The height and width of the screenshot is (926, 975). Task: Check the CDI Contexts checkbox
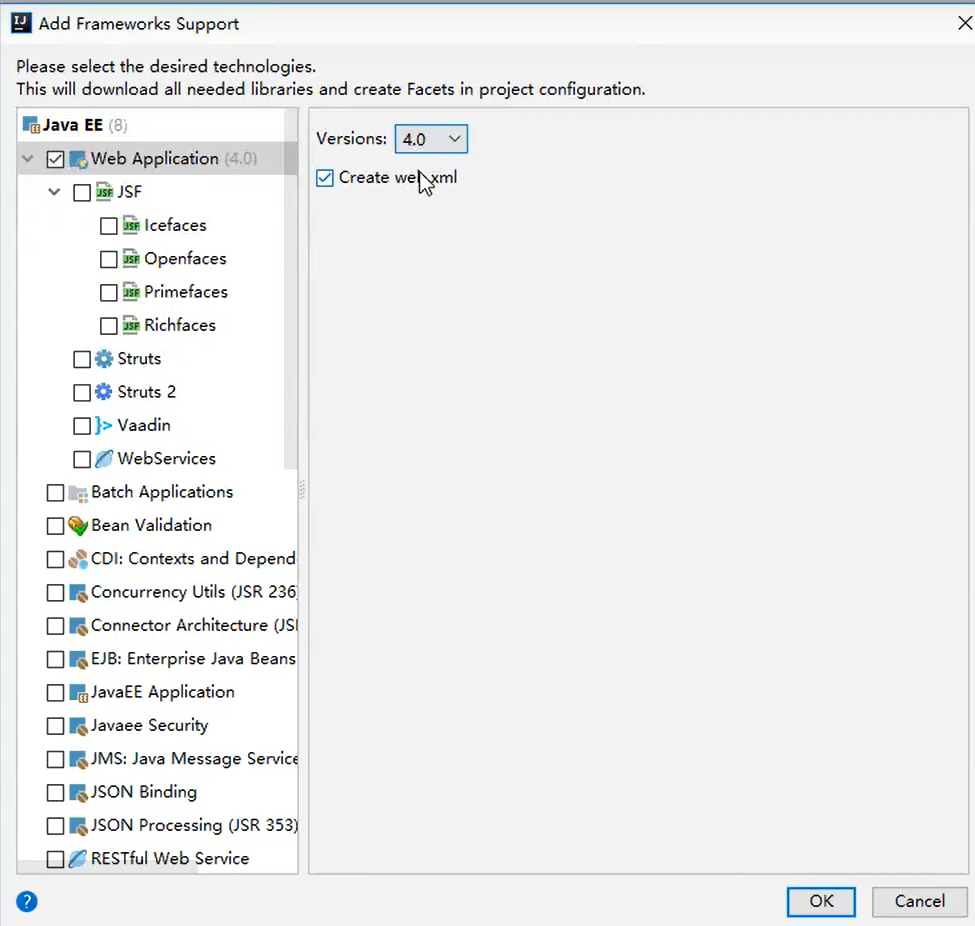click(55, 560)
